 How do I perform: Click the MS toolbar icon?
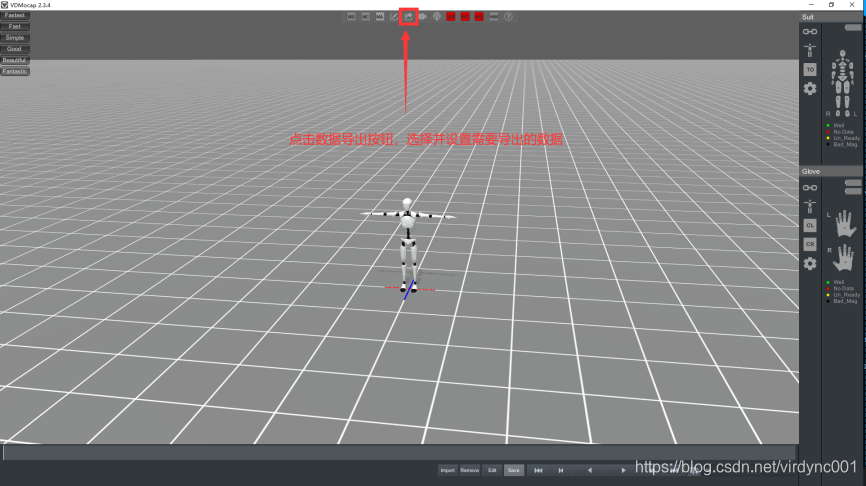coord(351,17)
